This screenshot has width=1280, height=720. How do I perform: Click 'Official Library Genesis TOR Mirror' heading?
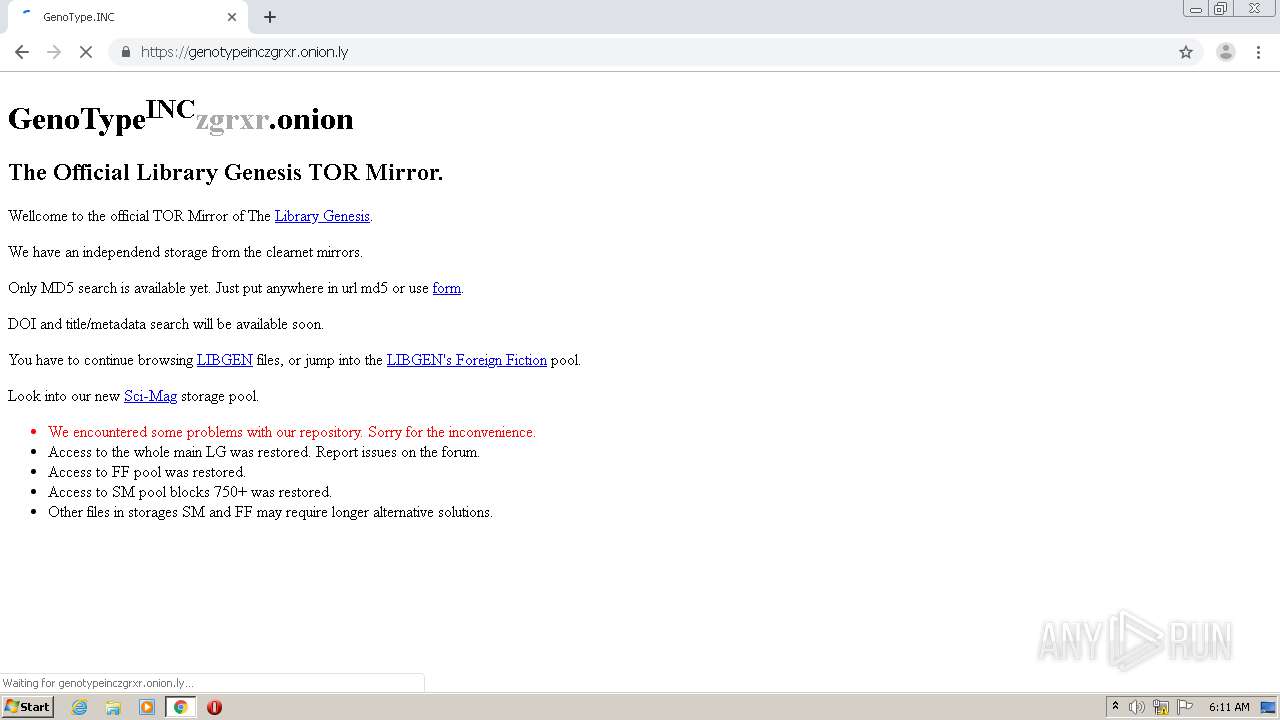coord(226,172)
